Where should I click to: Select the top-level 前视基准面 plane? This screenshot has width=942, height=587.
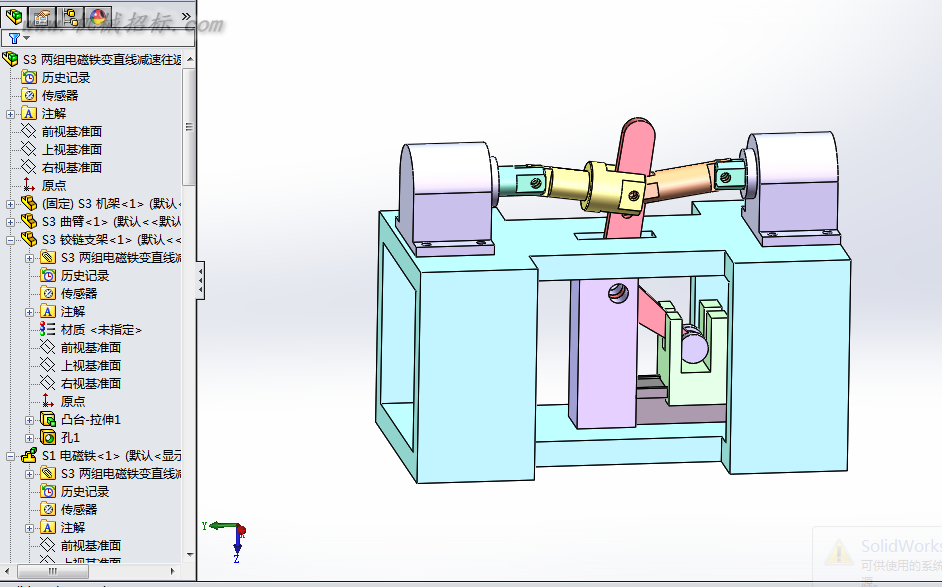point(71,132)
